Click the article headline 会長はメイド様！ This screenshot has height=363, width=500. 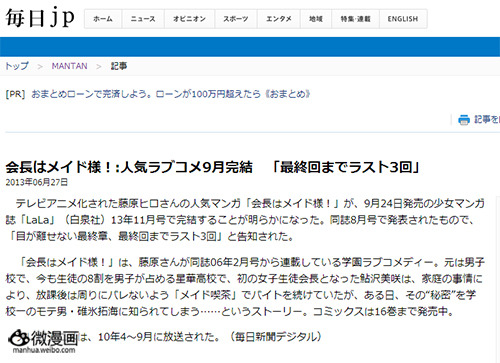pos(212,167)
